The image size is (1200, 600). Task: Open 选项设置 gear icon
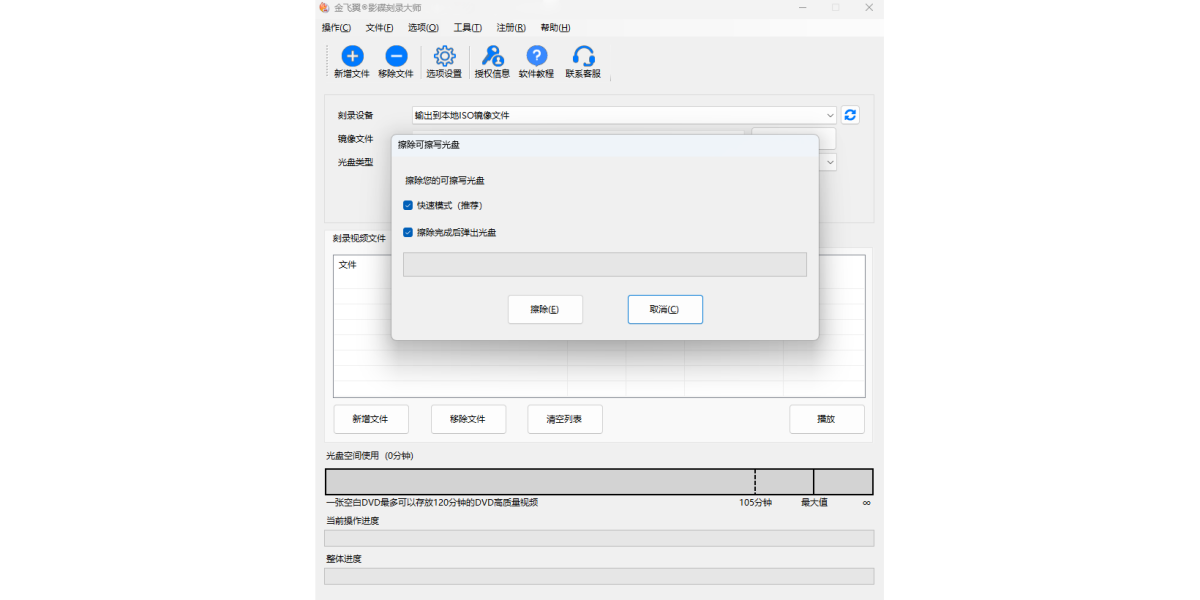pyautogui.click(x=444, y=56)
